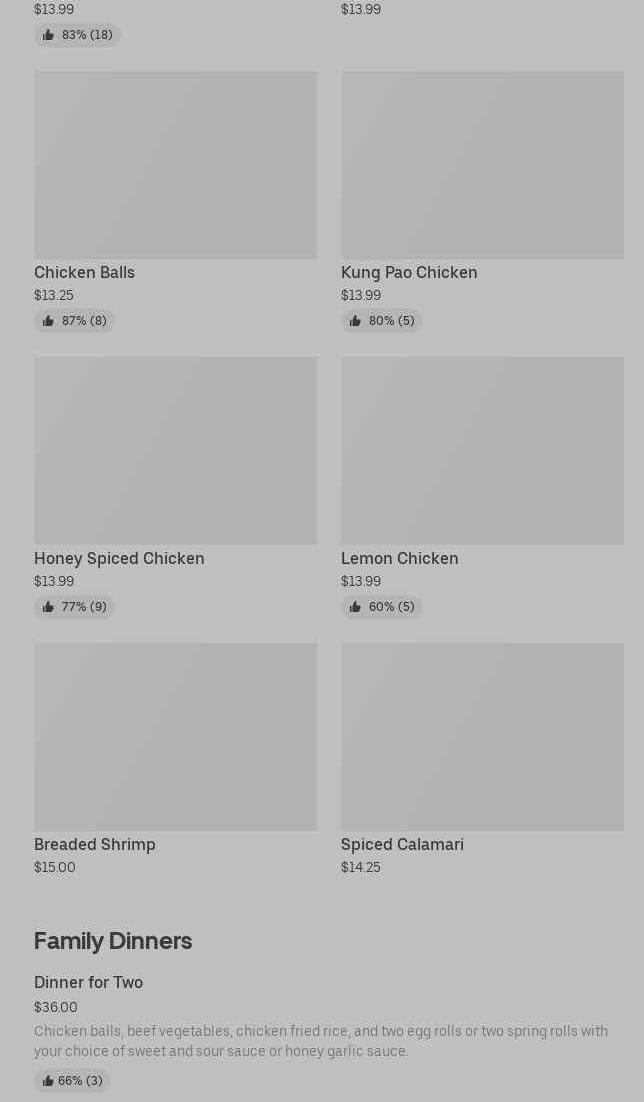Screen dimensions: 644x1102
Task: Open the Chicken Balls photo thumbnail
Action: click(175, 165)
